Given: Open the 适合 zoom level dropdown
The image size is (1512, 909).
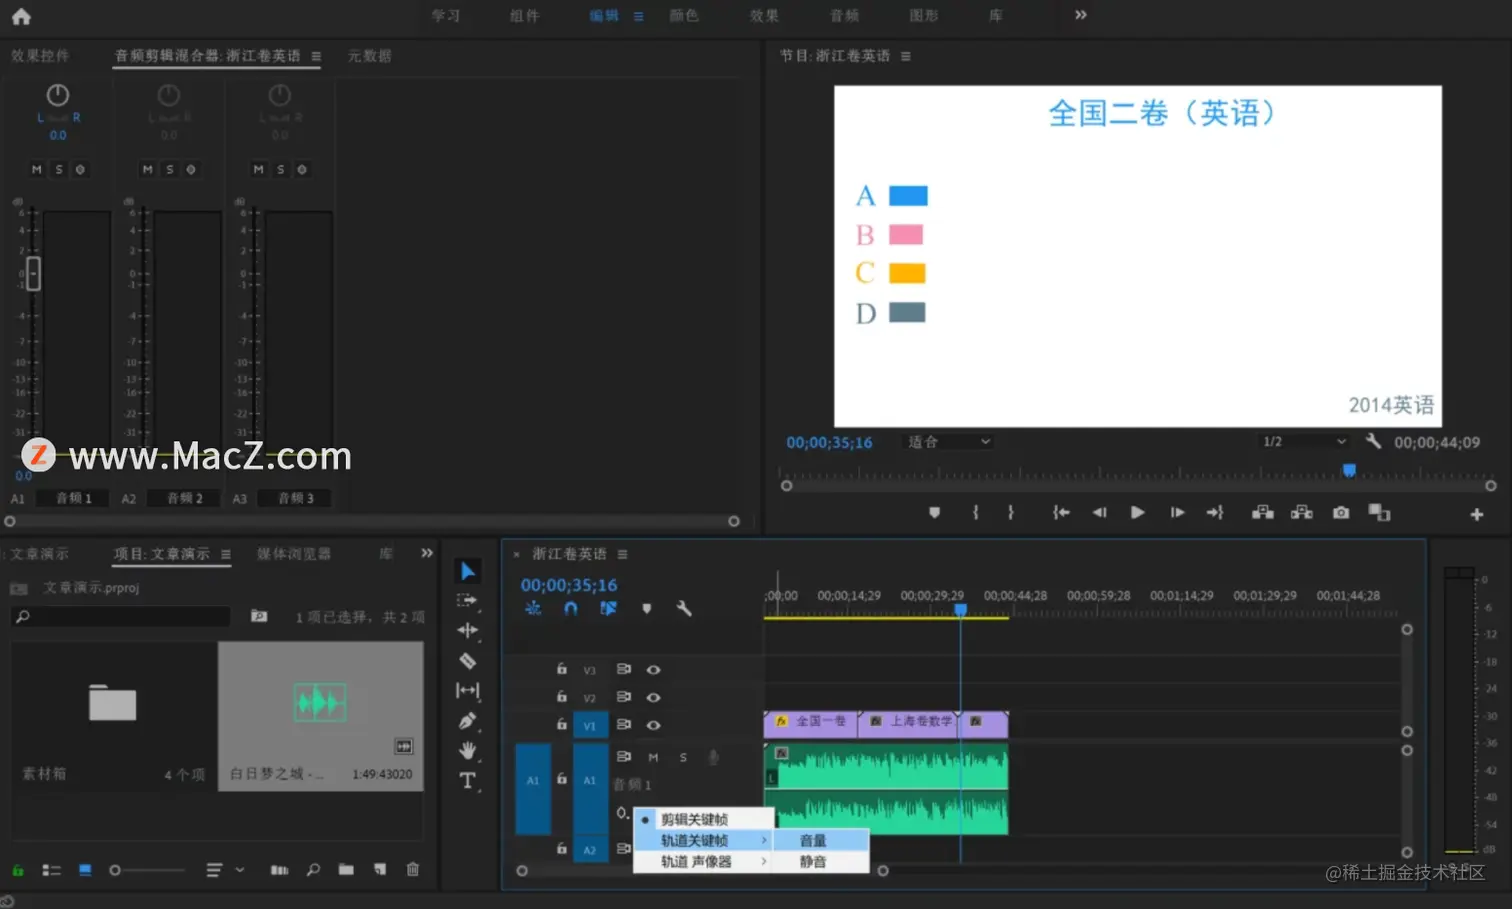Looking at the screenshot, I should coord(948,442).
